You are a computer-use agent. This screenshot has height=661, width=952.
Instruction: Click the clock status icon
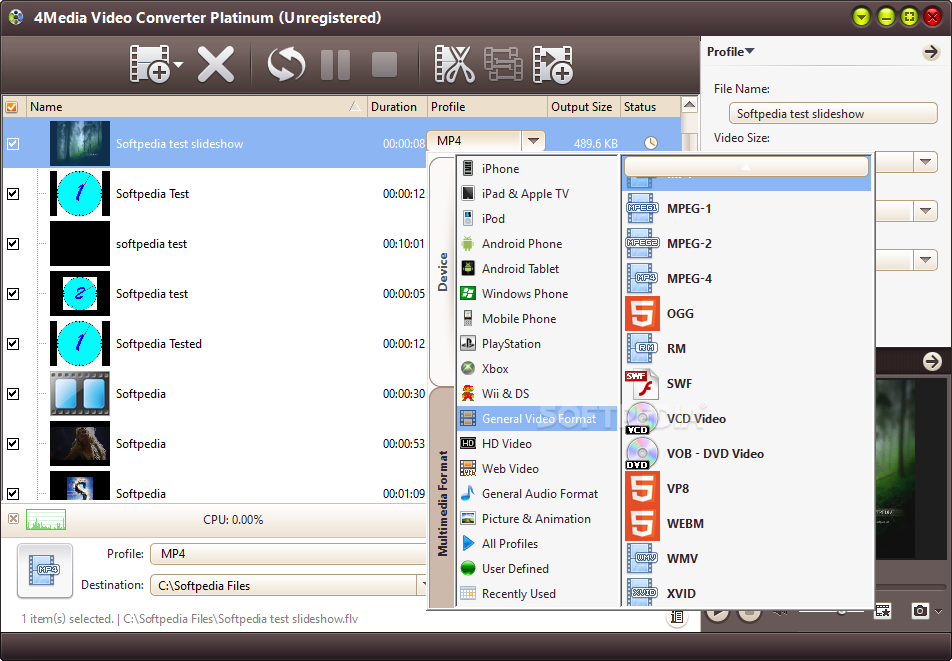651,143
